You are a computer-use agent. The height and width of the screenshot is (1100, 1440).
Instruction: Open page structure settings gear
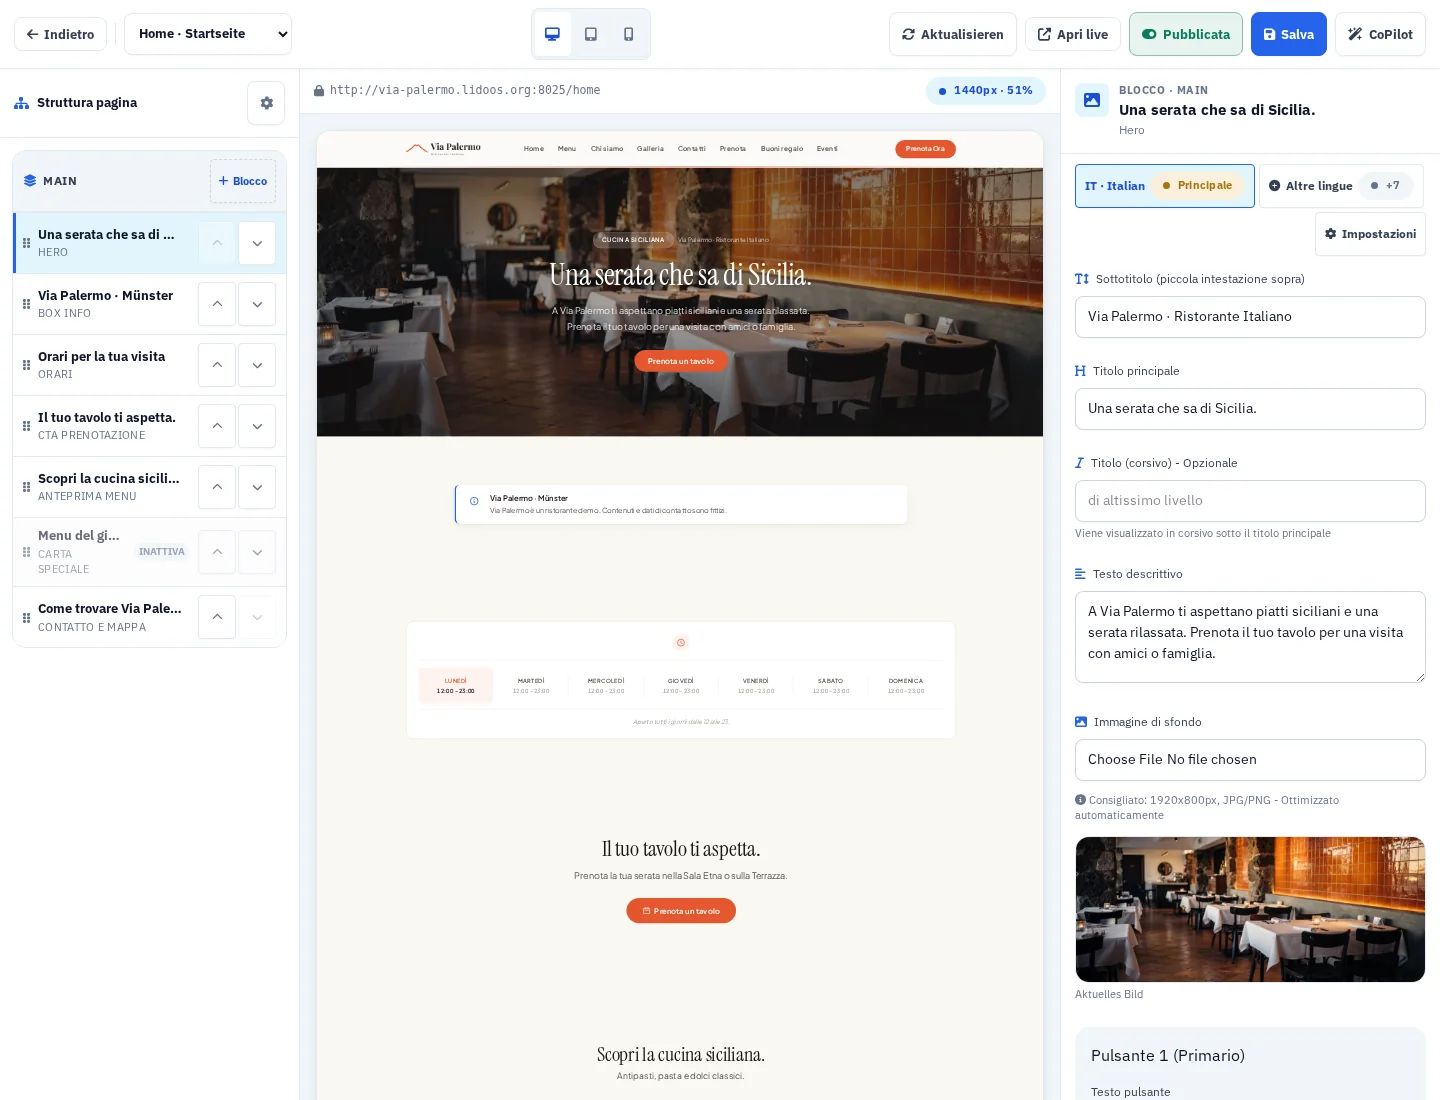[x=266, y=103]
